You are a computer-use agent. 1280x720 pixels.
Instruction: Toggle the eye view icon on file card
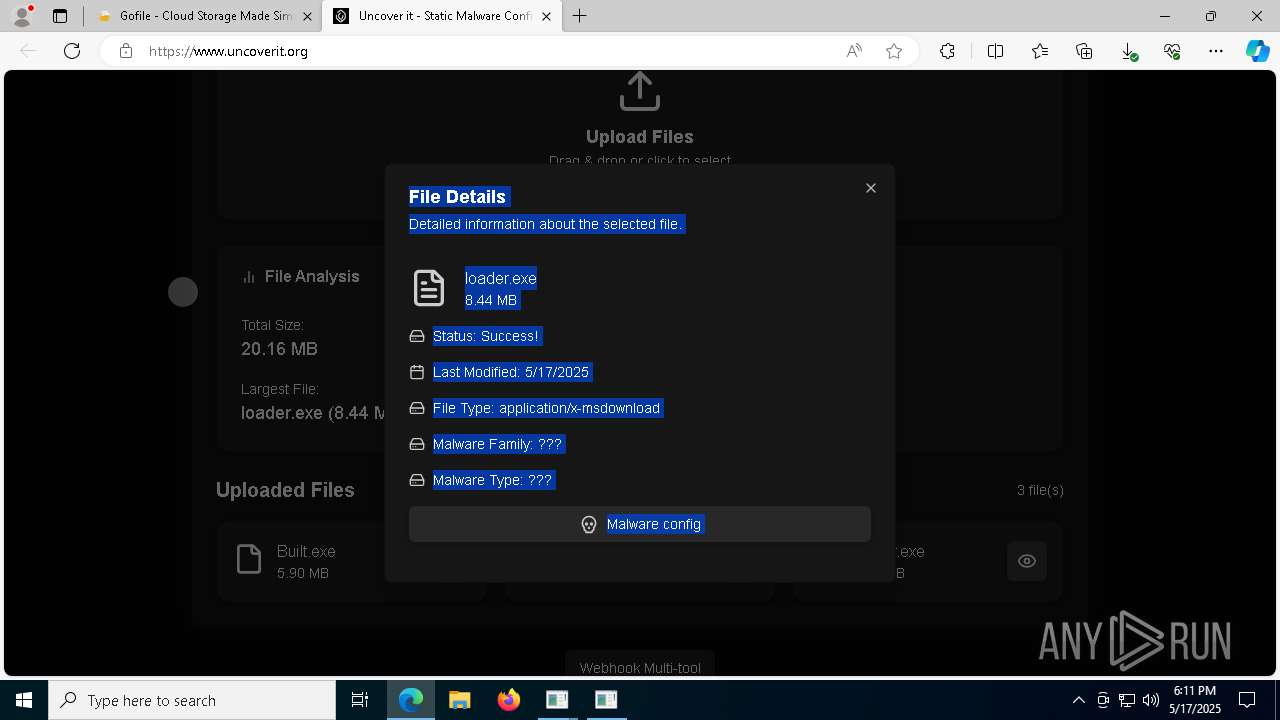coord(1027,561)
